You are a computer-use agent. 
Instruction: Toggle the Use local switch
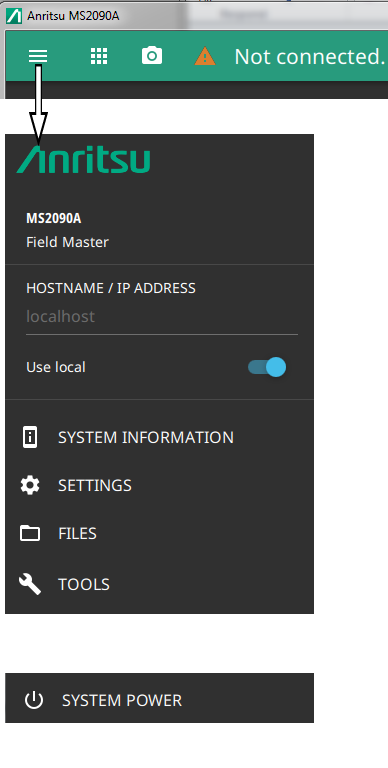[267, 367]
